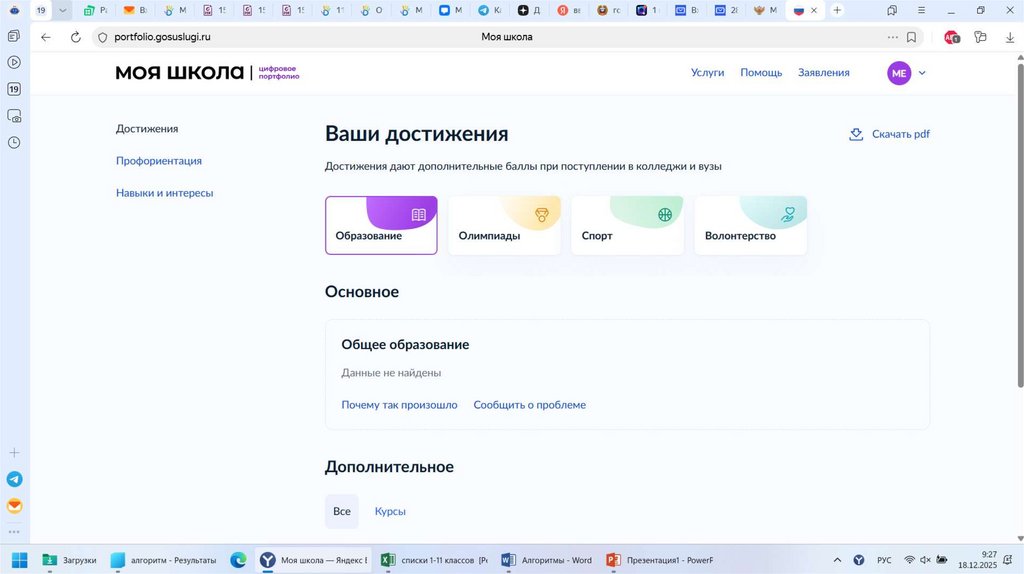This screenshot has height=574, width=1024.
Task: Open the Wi-Fi network tray icon
Action: point(909,560)
